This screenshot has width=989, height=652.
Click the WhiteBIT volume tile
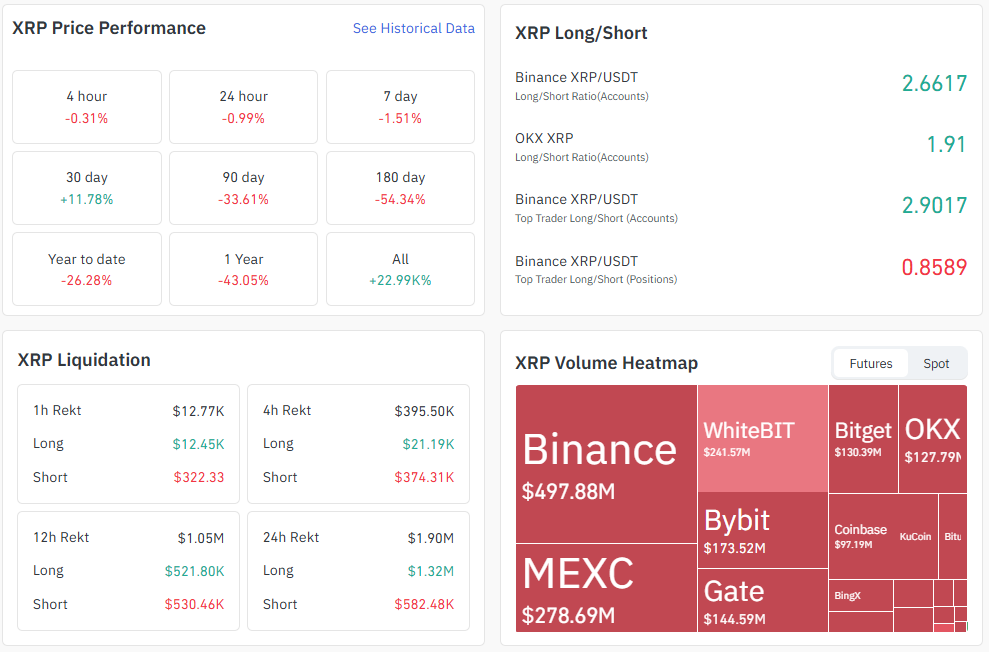click(762, 438)
